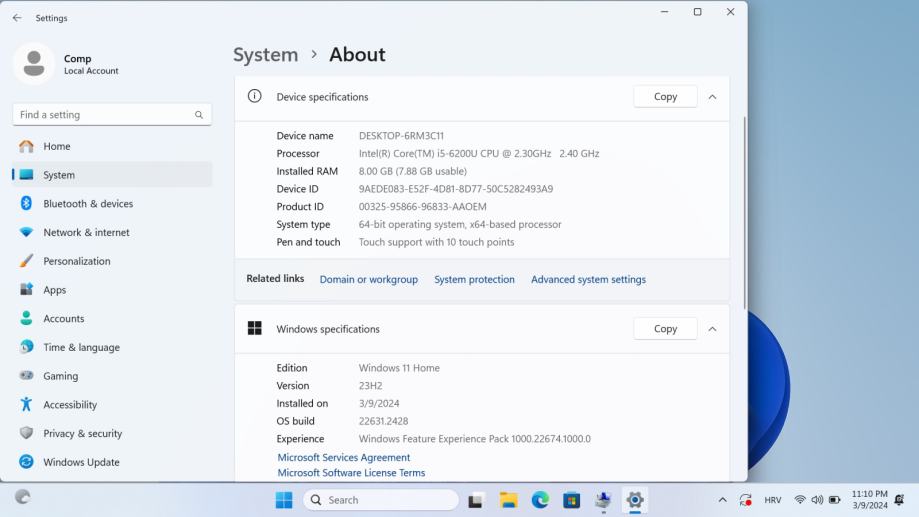Open Network & internet settings

[x=86, y=233]
